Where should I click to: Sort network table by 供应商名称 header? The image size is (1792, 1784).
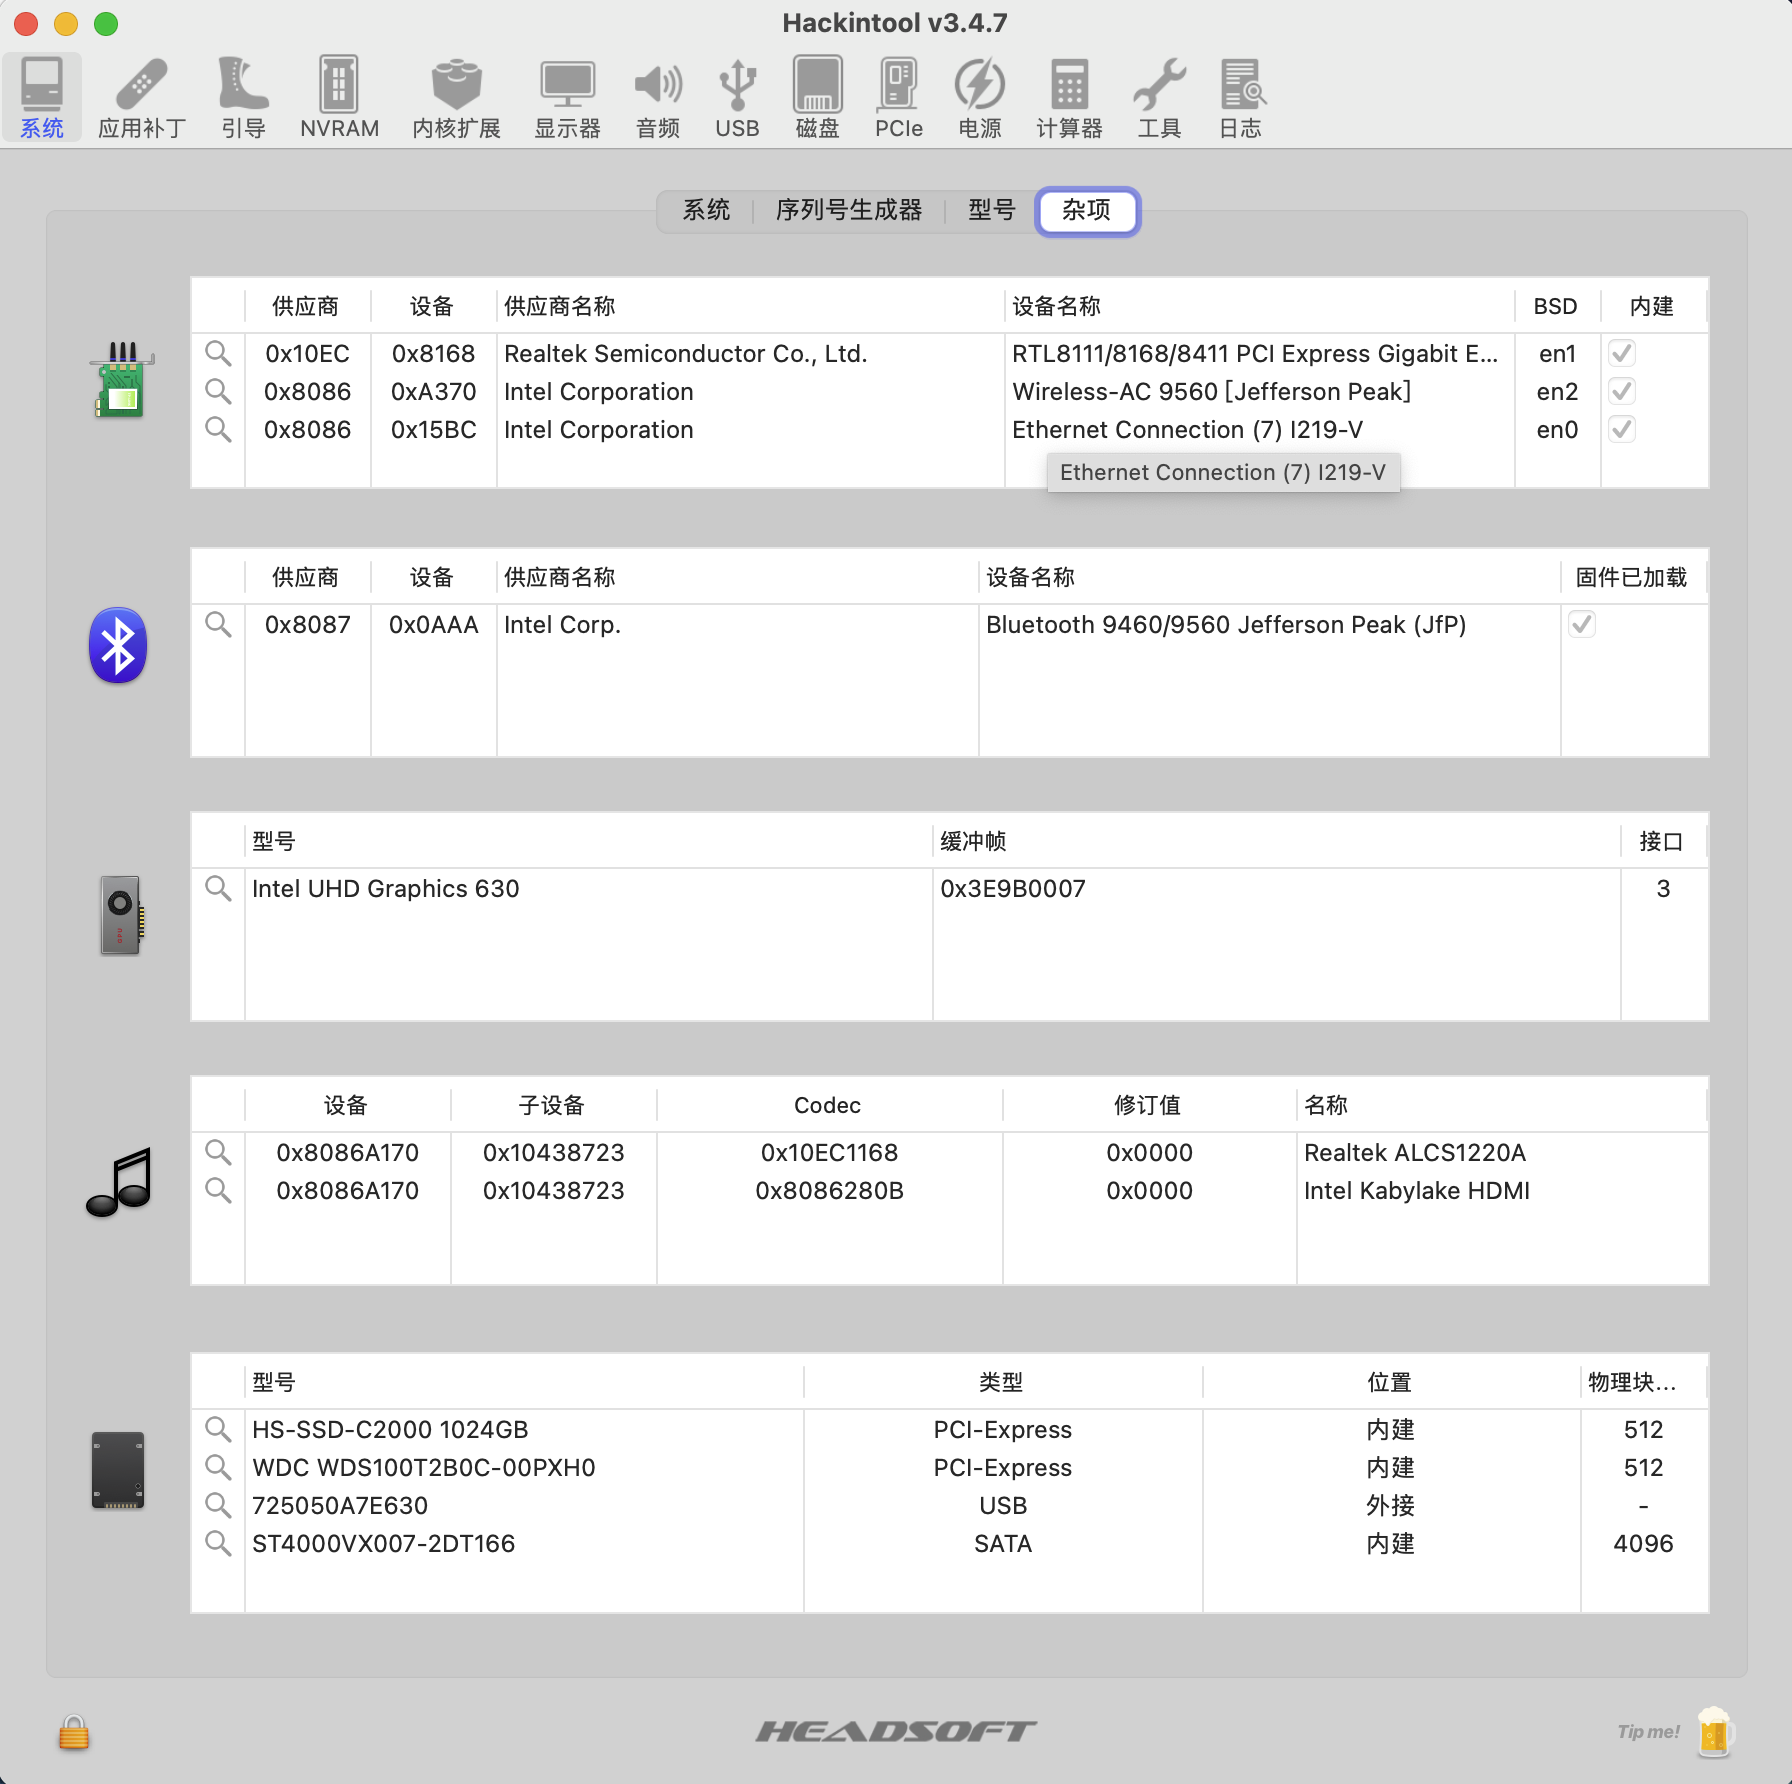pyautogui.click(x=750, y=306)
